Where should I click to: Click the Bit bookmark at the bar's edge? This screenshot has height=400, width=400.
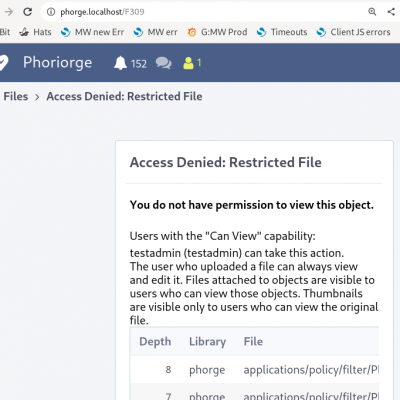[5, 32]
